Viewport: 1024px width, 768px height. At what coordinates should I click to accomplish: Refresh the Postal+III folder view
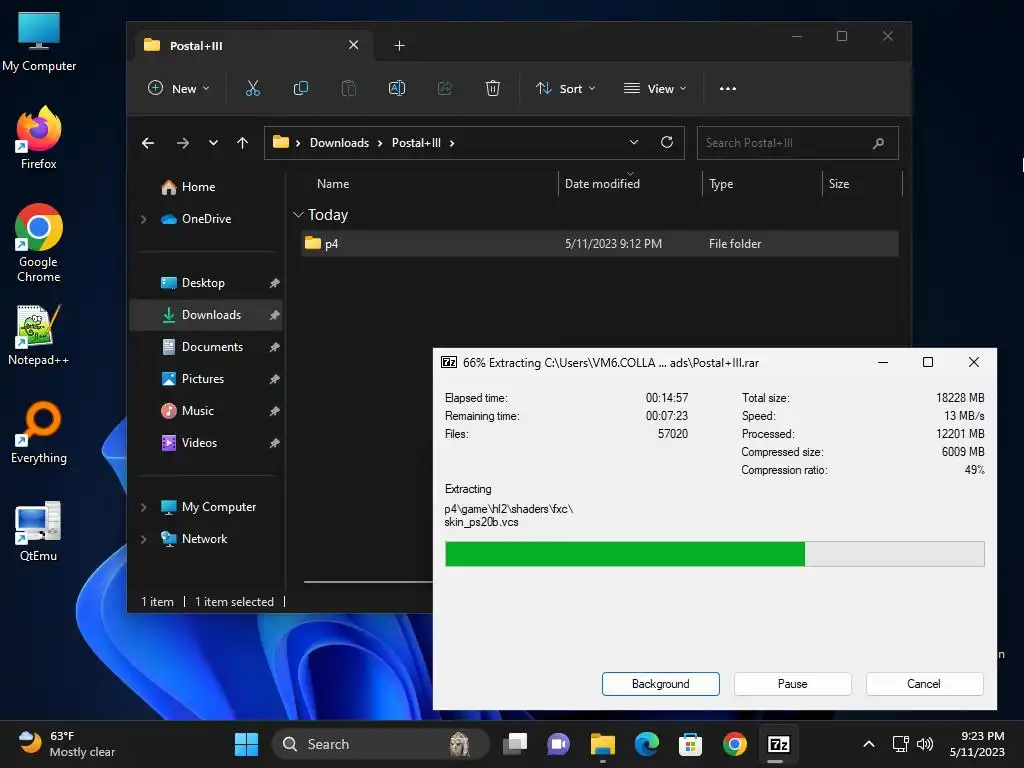tap(667, 142)
